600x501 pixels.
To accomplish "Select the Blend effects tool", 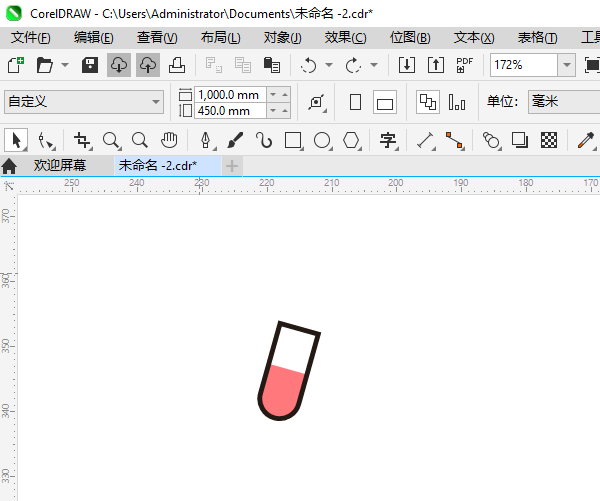I will click(492, 140).
